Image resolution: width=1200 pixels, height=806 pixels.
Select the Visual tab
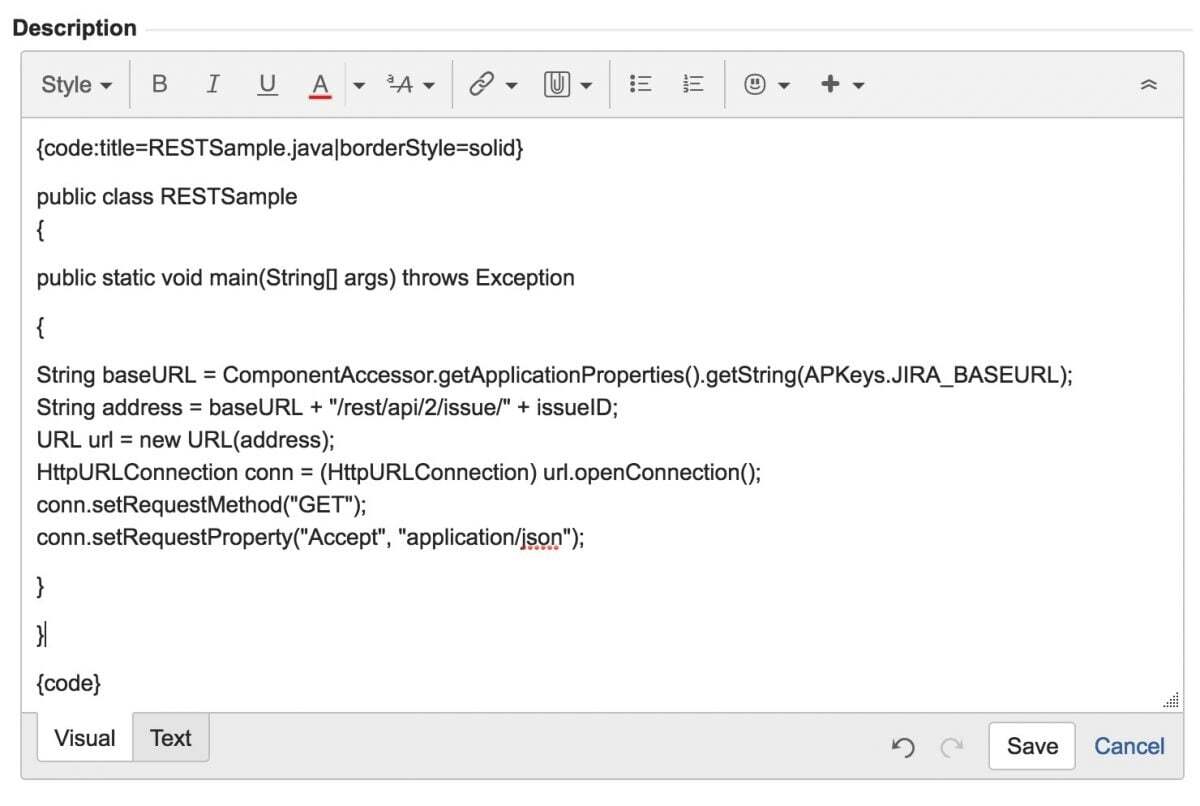[83, 738]
